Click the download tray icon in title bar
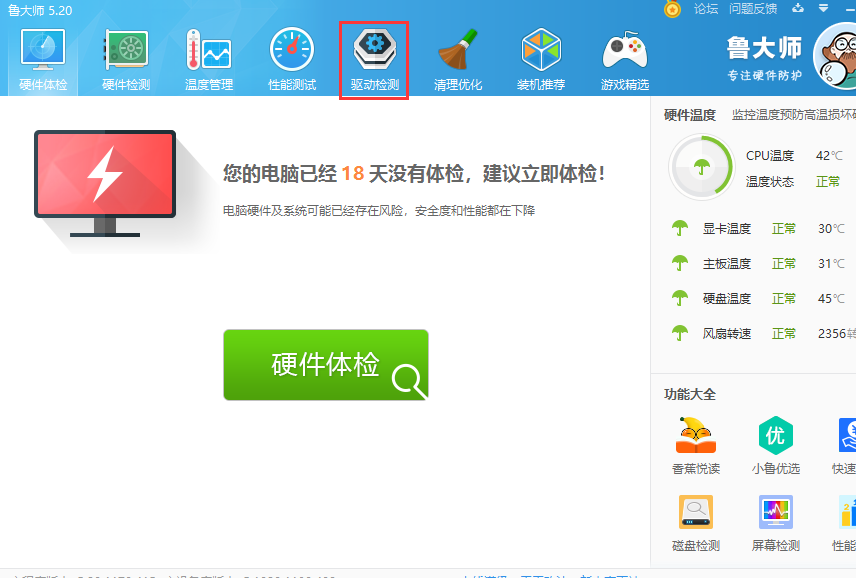The width and height of the screenshot is (856, 578). tap(797, 9)
